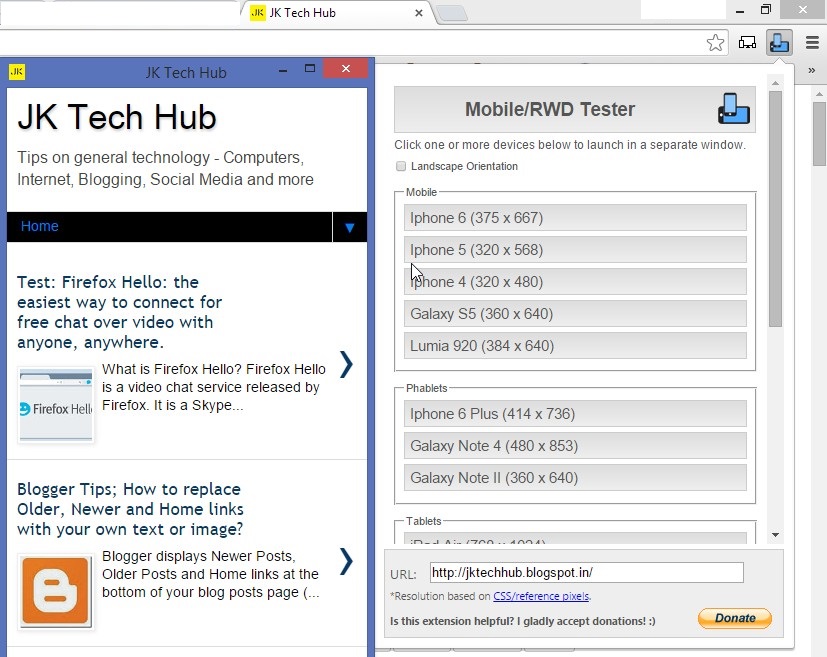
Task: Open the Home menu link
Action: pyautogui.click(x=40, y=226)
